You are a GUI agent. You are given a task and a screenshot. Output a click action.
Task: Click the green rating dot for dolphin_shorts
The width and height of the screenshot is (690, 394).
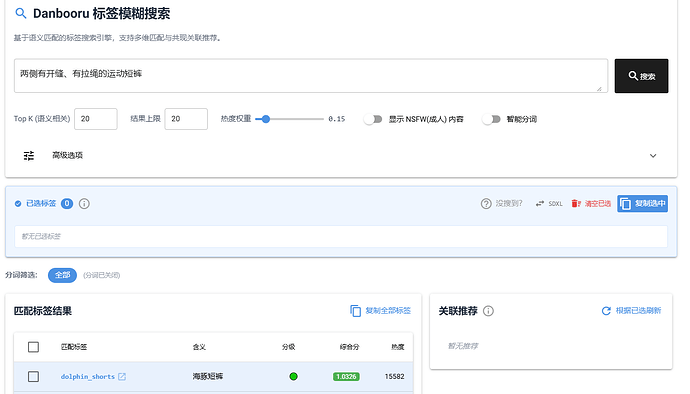click(294, 376)
